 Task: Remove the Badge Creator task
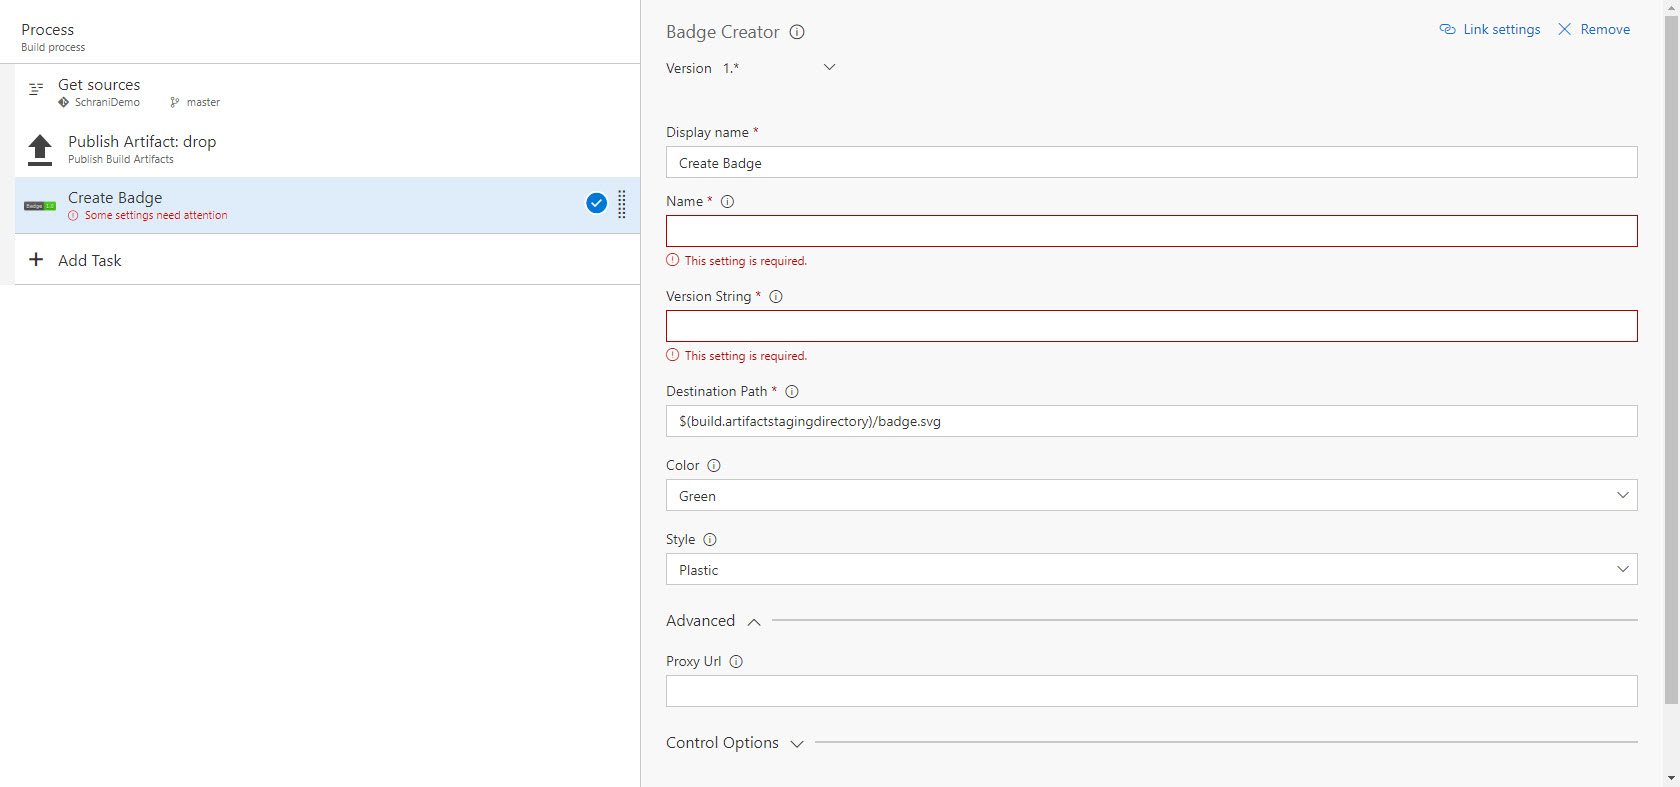[1594, 29]
